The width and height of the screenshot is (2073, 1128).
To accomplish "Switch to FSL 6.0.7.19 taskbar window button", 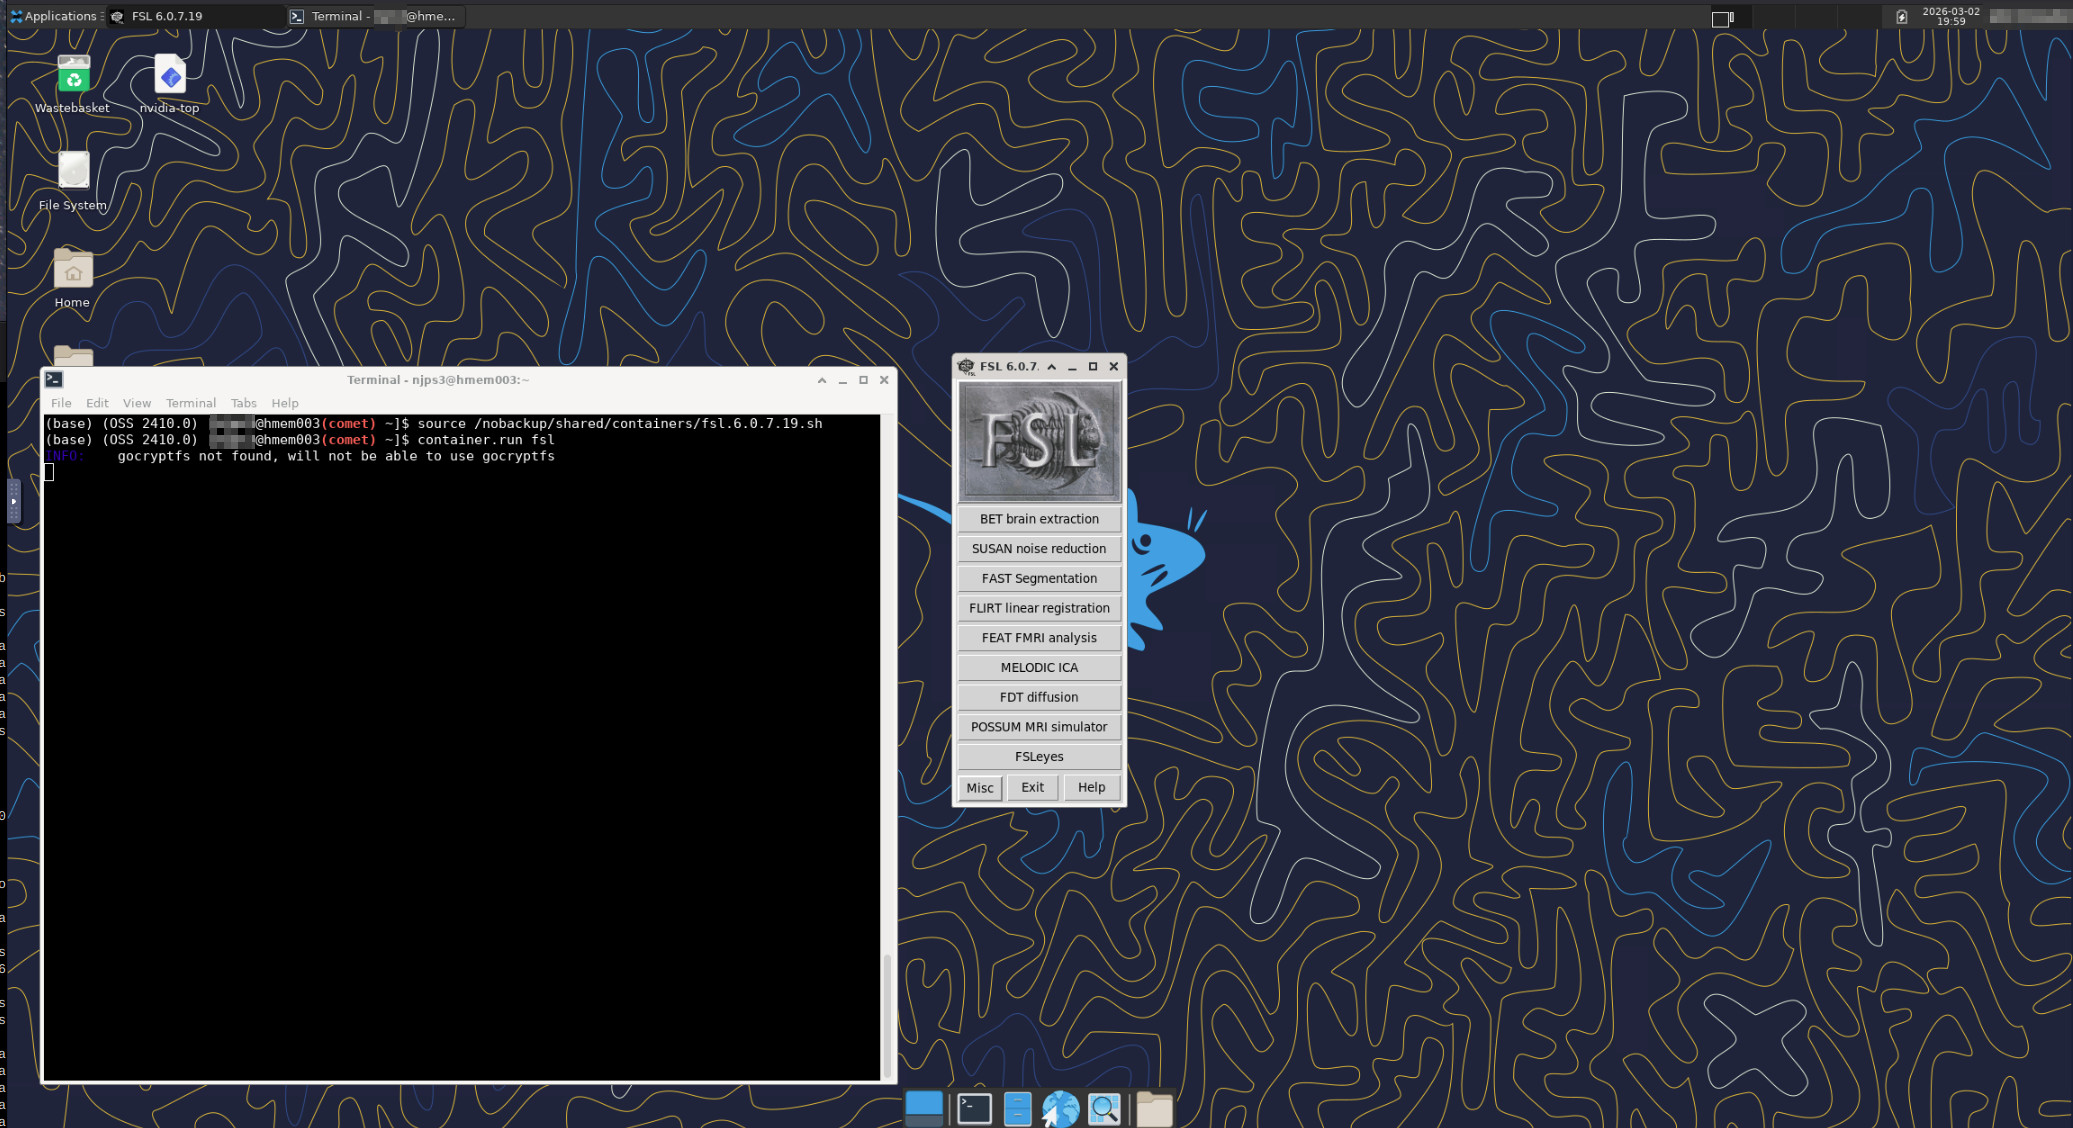I will pos(195,16).
